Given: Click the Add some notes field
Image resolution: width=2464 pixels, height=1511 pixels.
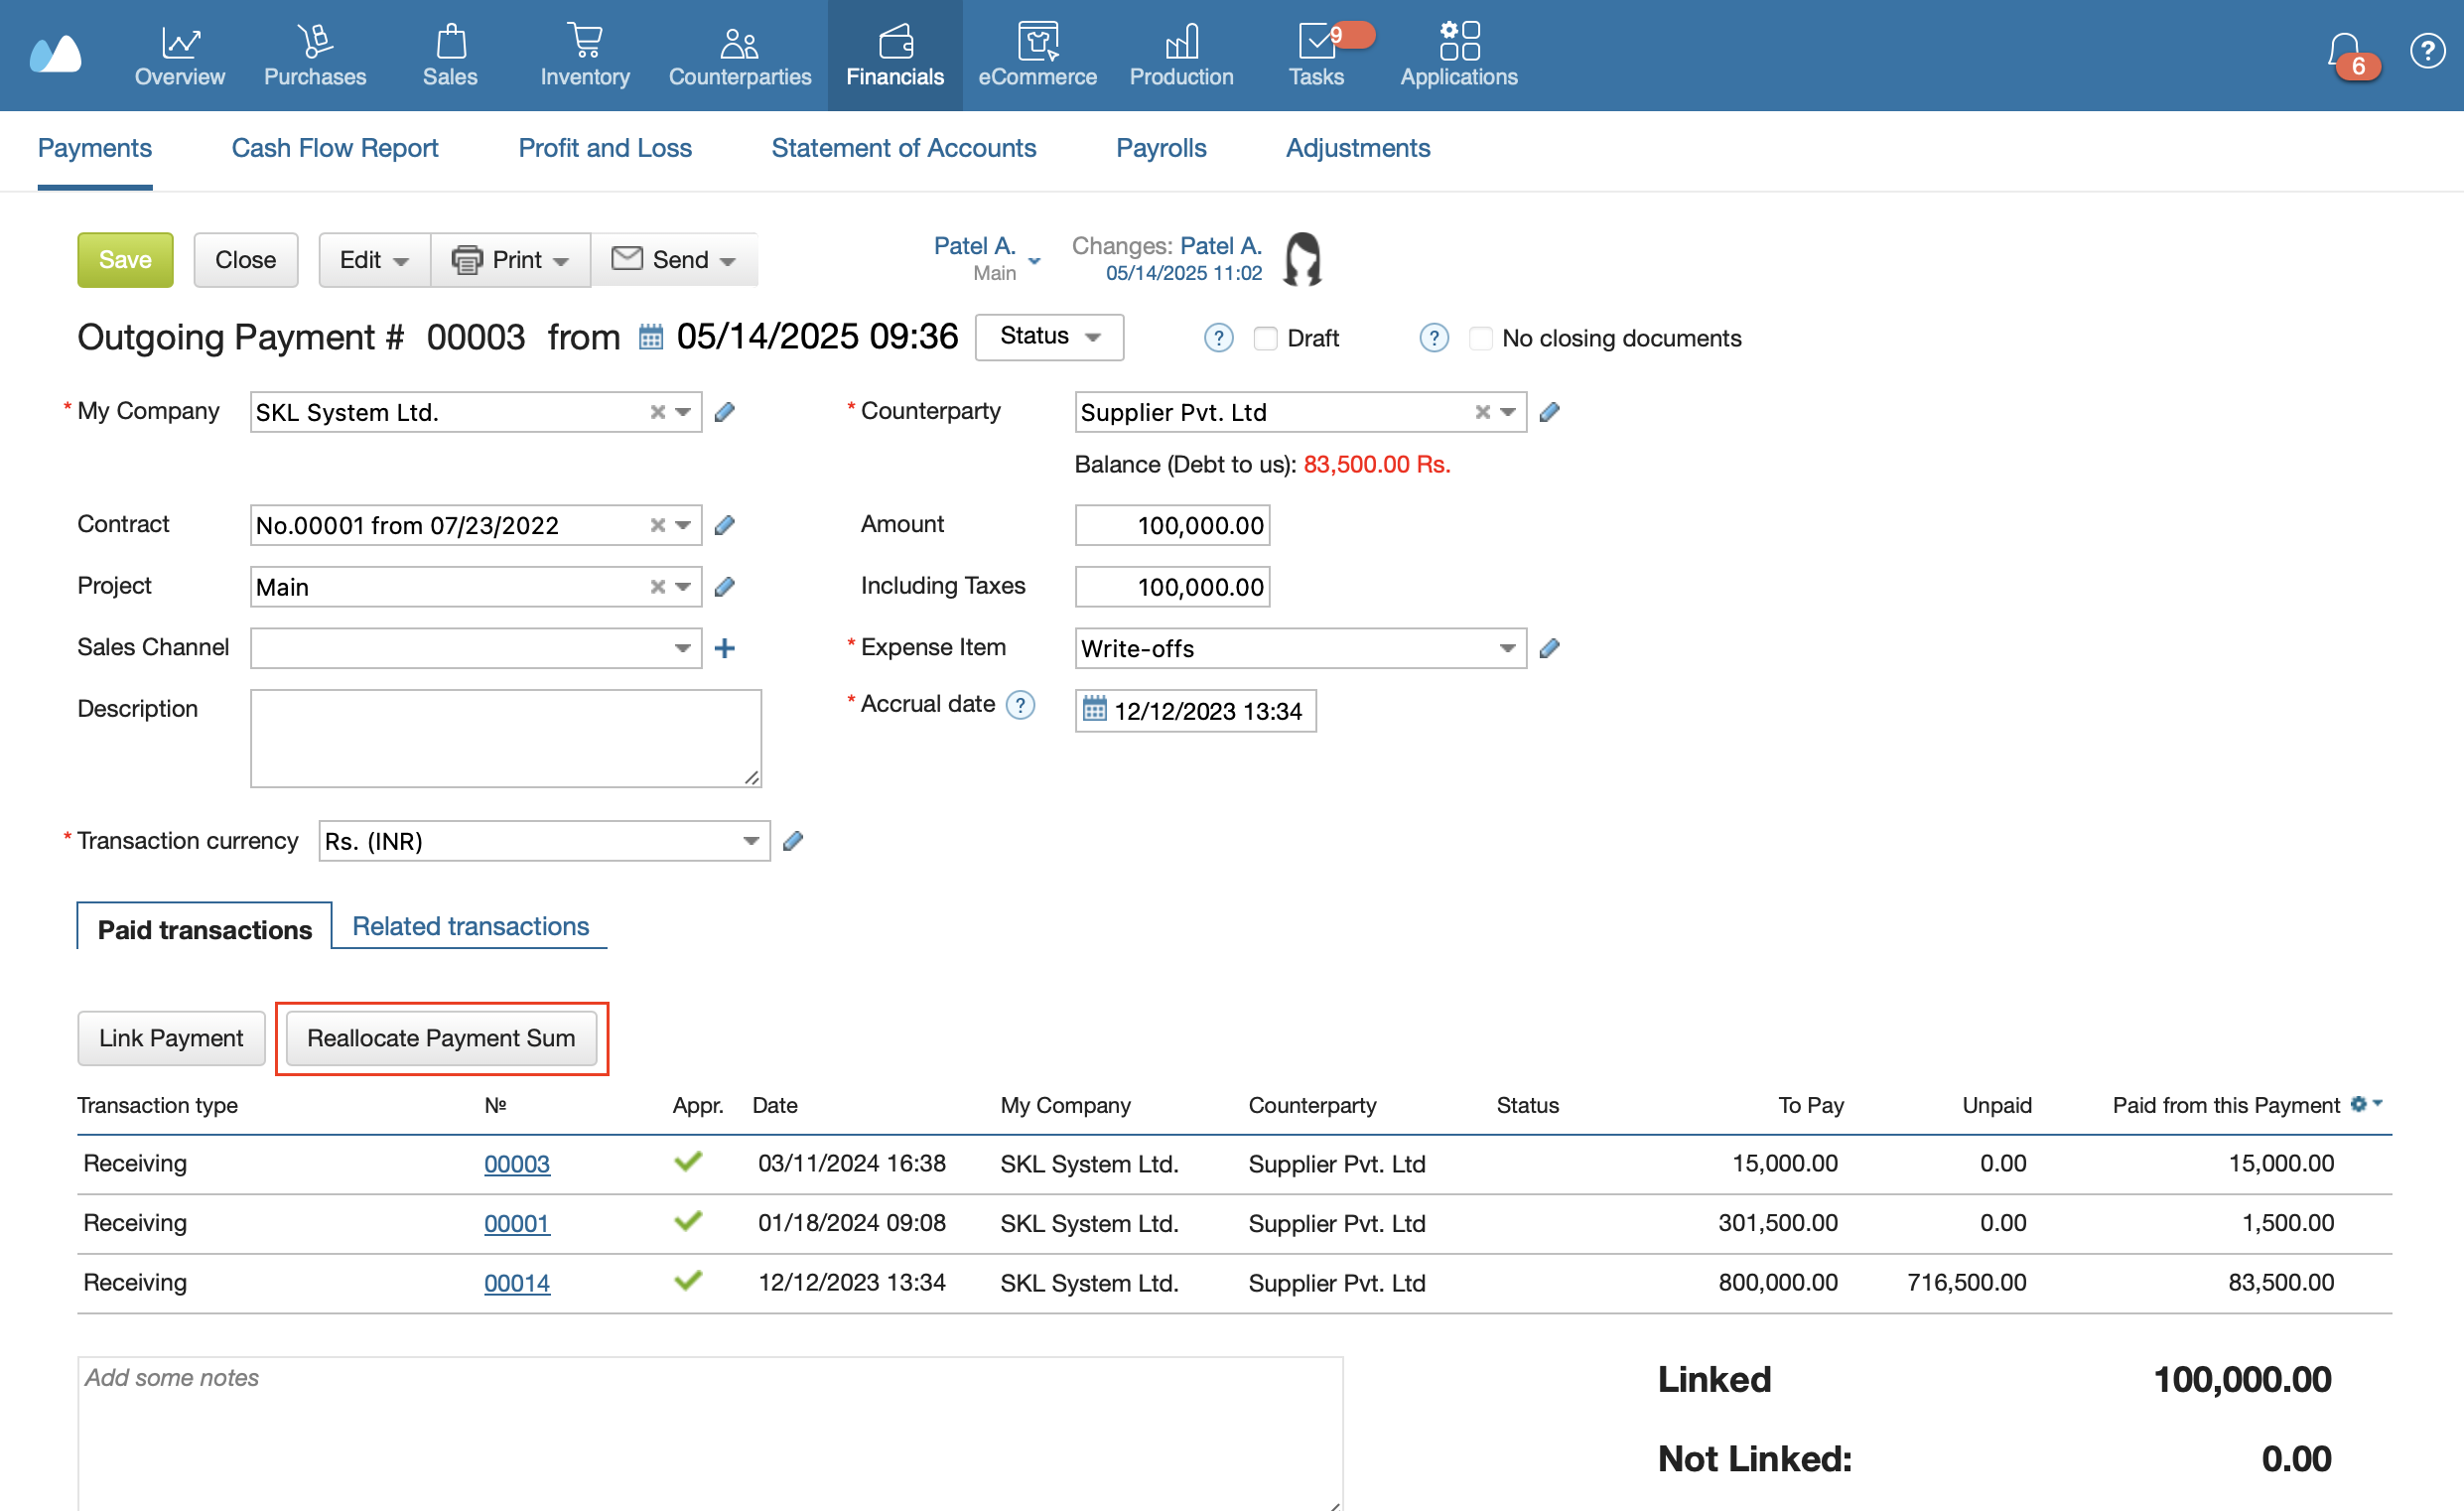Looking at the screenshot, I should point(710,1433).
